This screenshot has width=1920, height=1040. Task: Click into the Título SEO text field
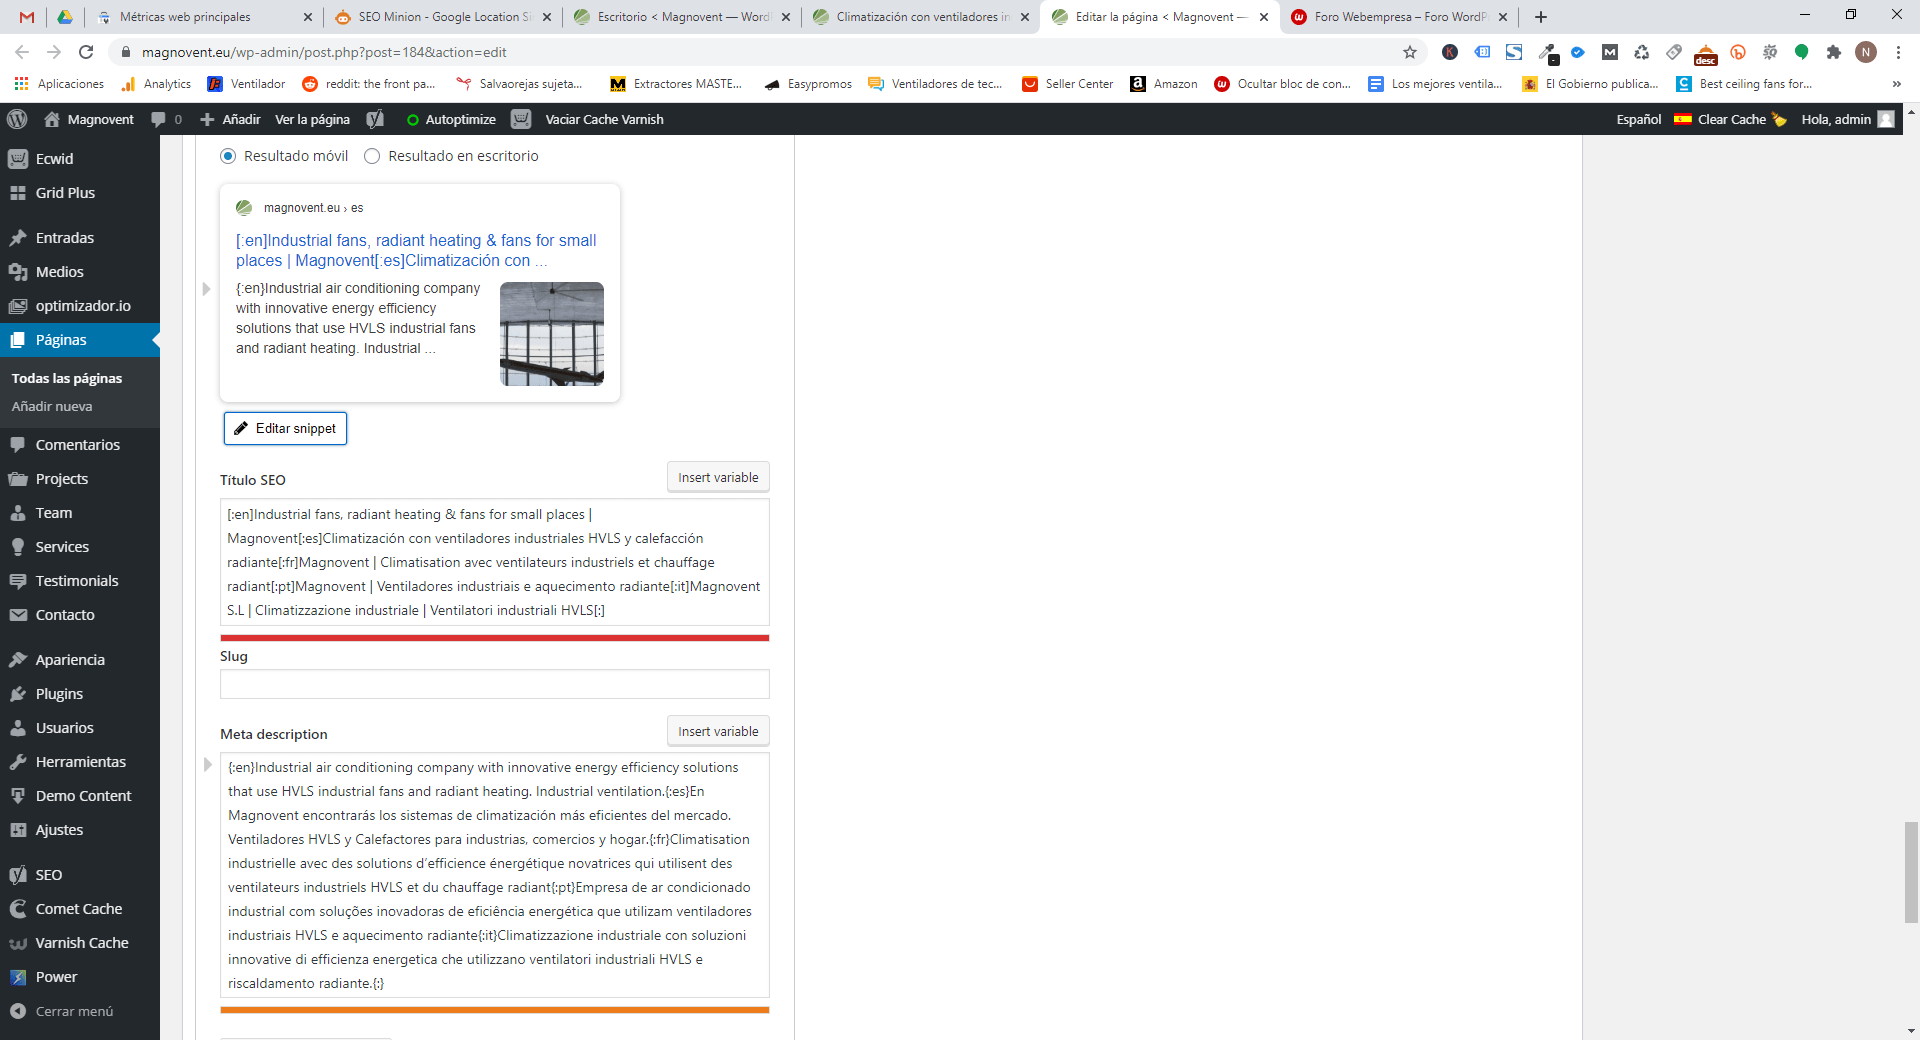[495, 562]
